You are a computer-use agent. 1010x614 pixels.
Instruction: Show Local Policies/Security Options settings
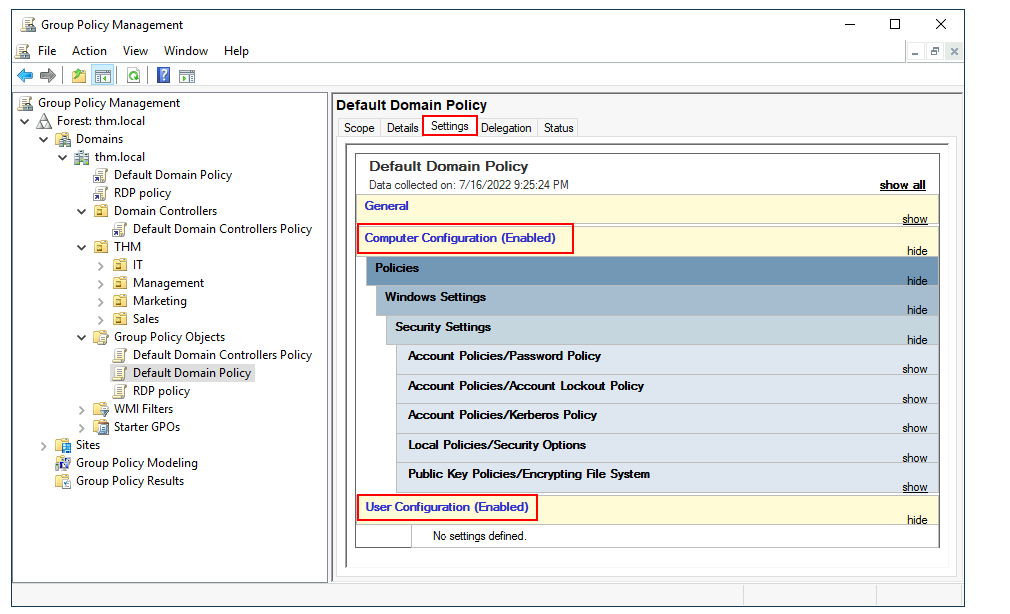pyautogui.click(x=915, y=458)
